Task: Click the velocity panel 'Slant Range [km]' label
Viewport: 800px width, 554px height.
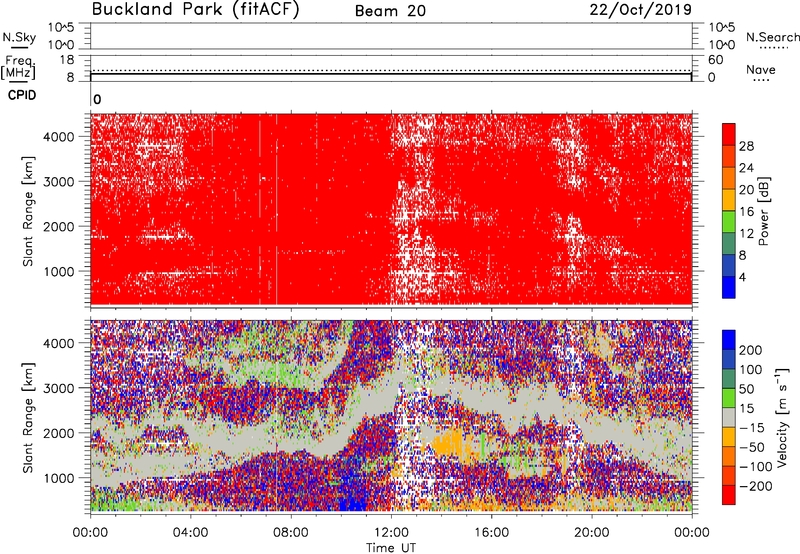Action: (x=28, y=417)
